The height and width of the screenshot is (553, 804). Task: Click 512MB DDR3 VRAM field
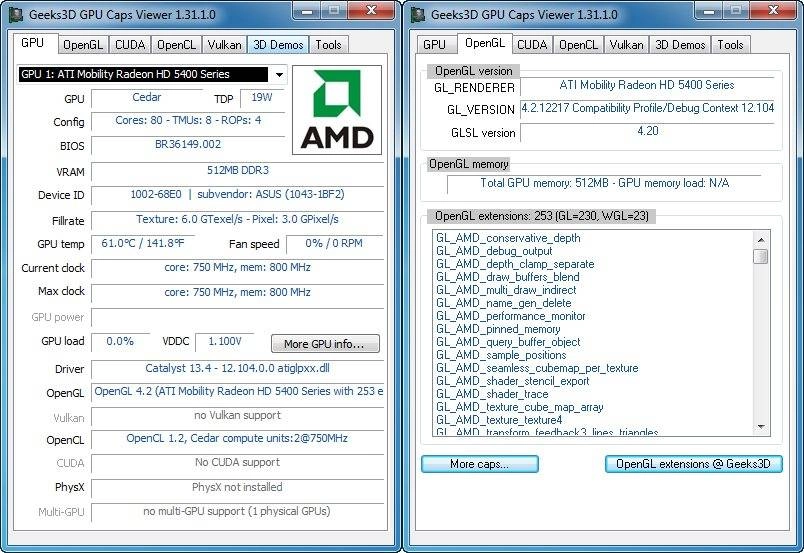tap(237, 171)
